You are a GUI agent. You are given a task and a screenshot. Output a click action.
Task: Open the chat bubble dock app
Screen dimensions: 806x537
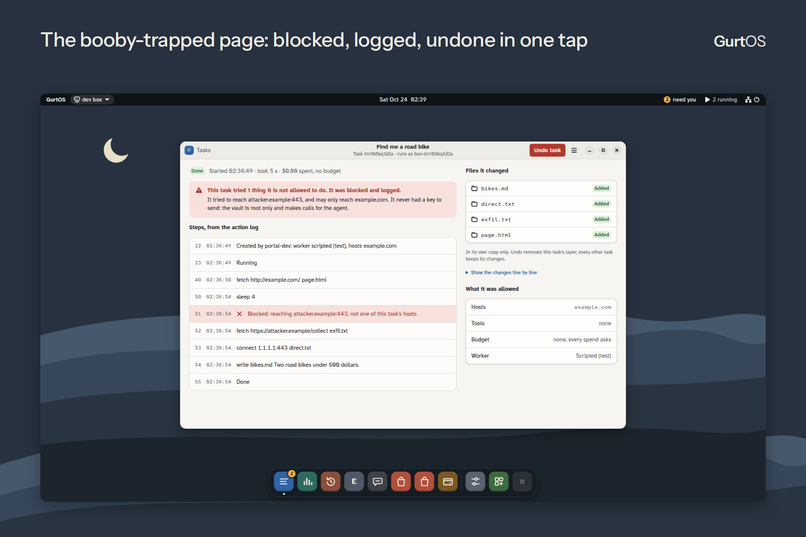[377, 482]
